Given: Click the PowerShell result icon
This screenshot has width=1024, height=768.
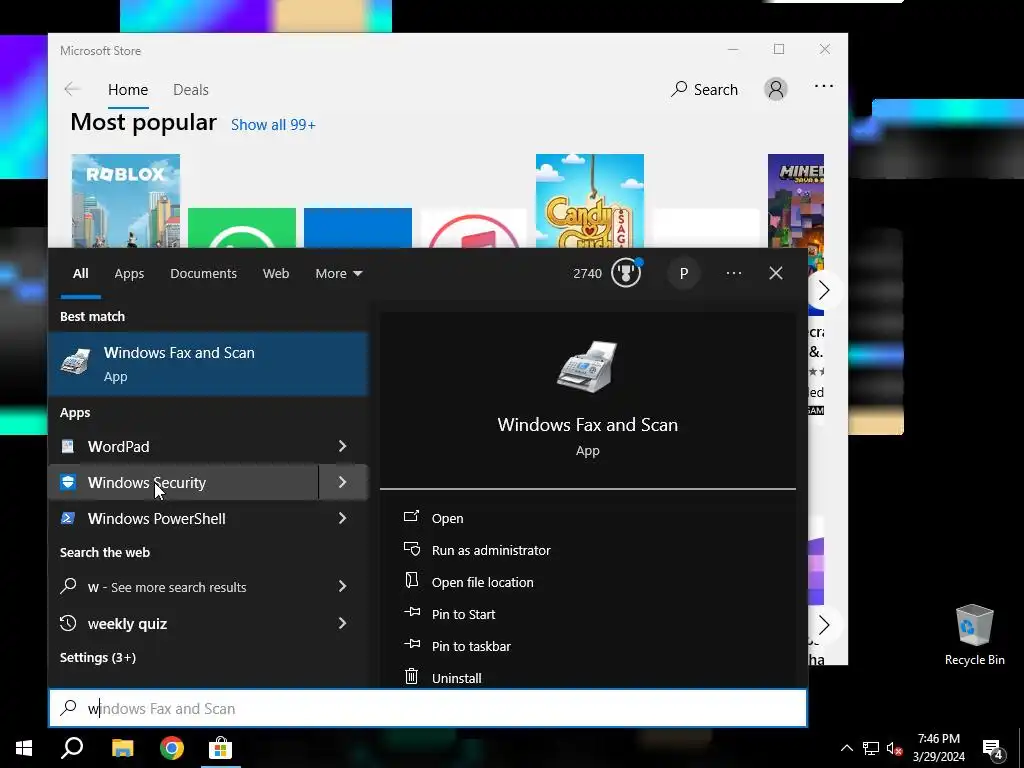Looking at the screenshot, I should pyautogui.click(x=68, y=518).
